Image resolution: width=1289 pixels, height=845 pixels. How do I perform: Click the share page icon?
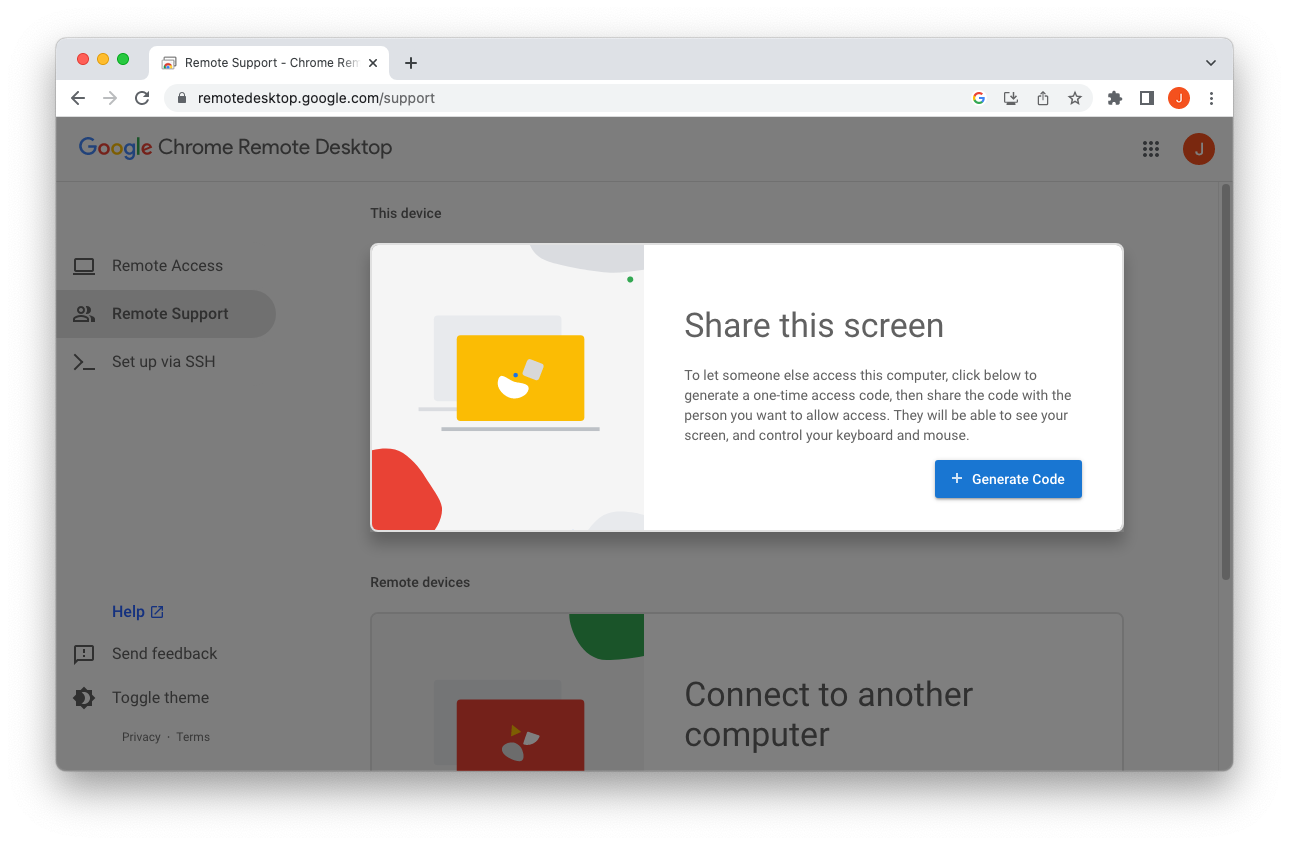click(1043, 98)
